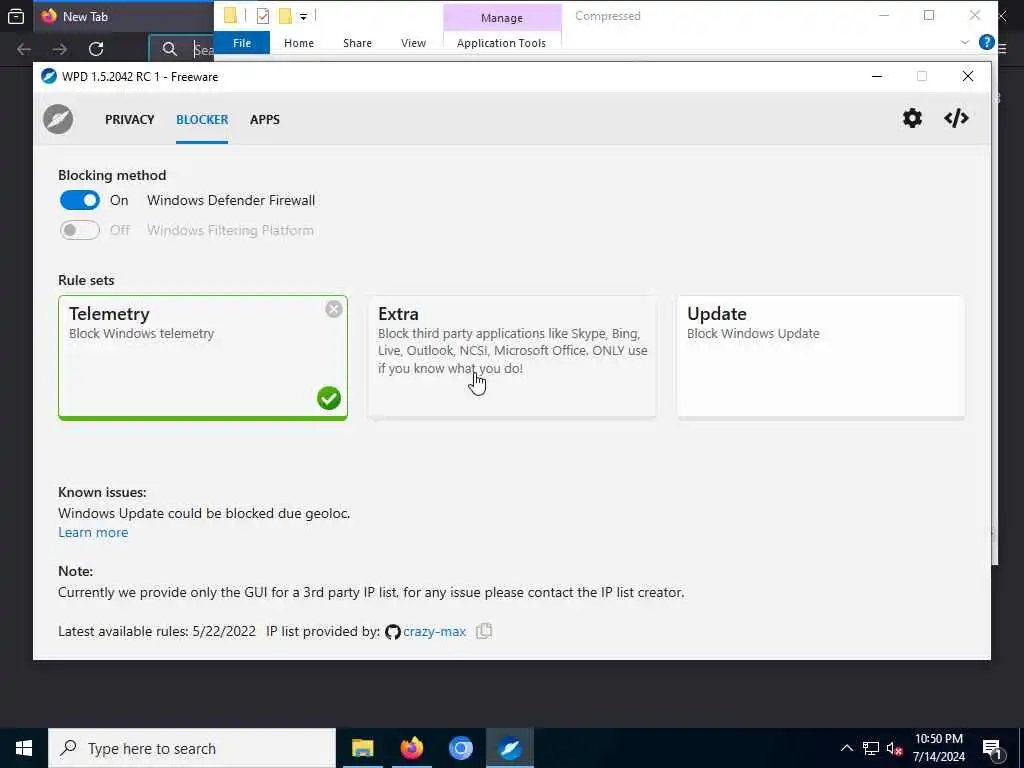Open the network status tray icon
This screenshot has width=1024, height=768.
[x=871, y=748]
